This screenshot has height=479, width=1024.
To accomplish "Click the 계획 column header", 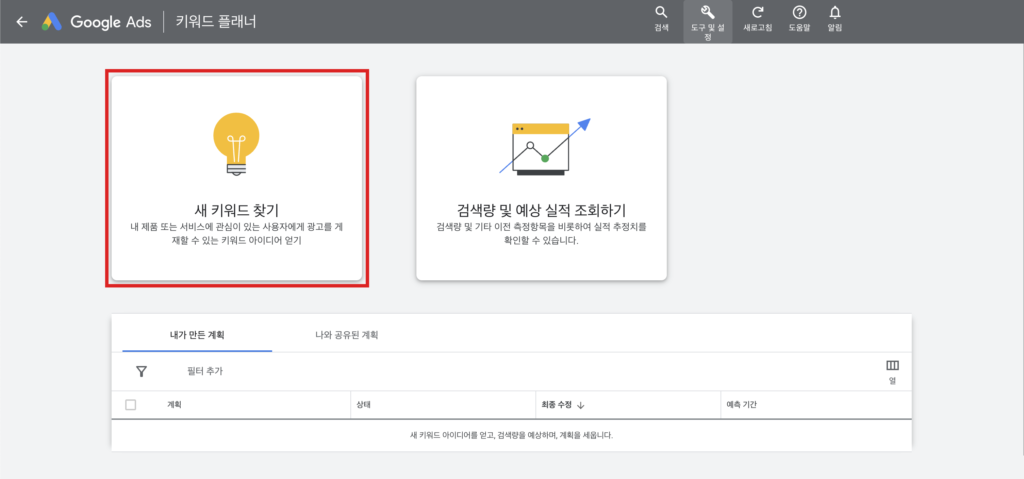I will (x=174, y=405).
